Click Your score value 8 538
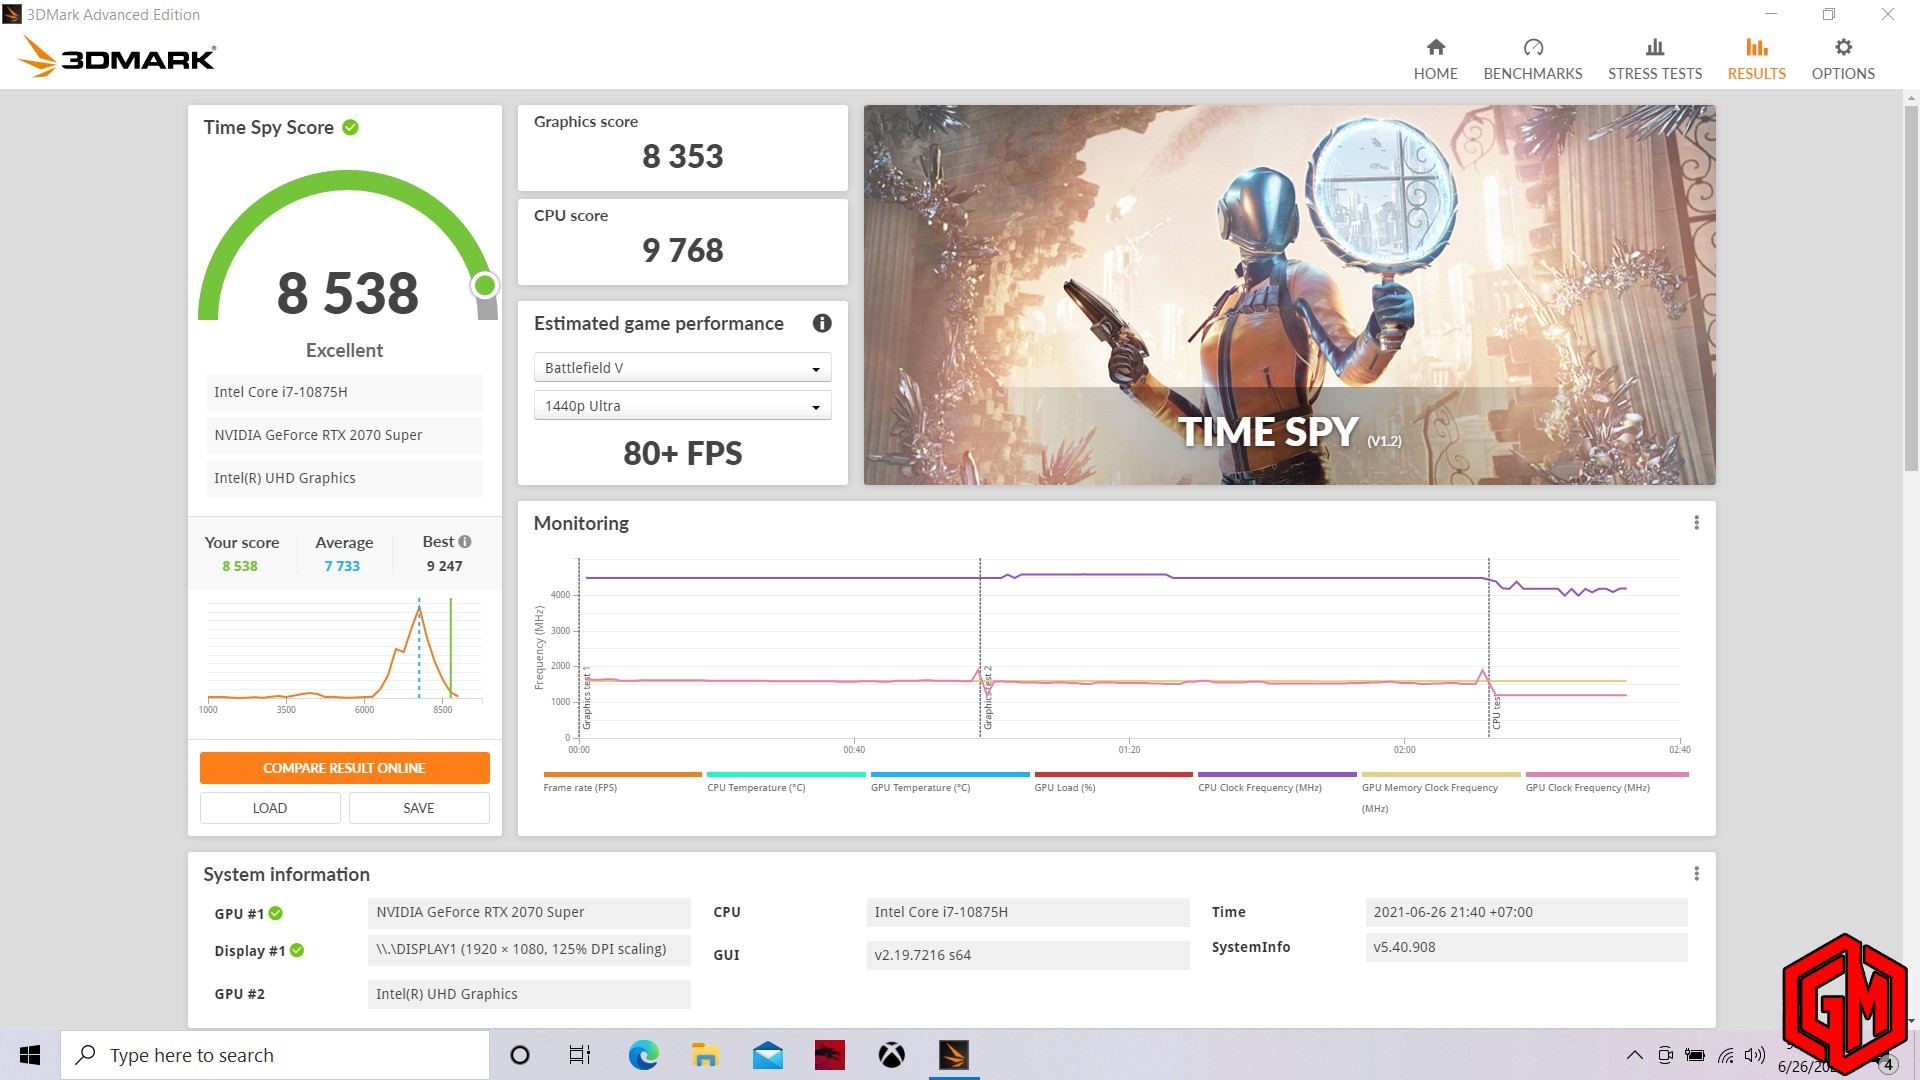 pyautogui.click(x=240, y=566)
